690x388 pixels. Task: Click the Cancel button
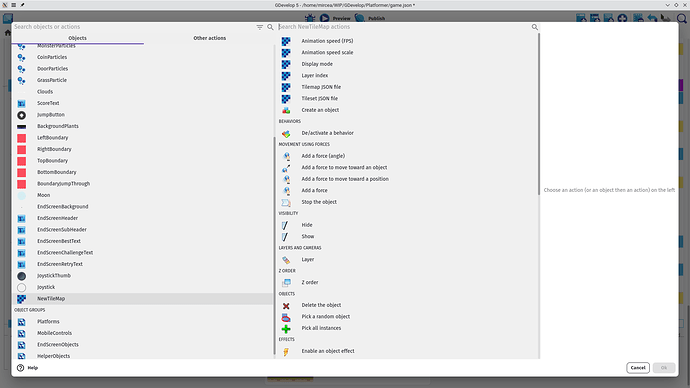(x=638, y=368)
